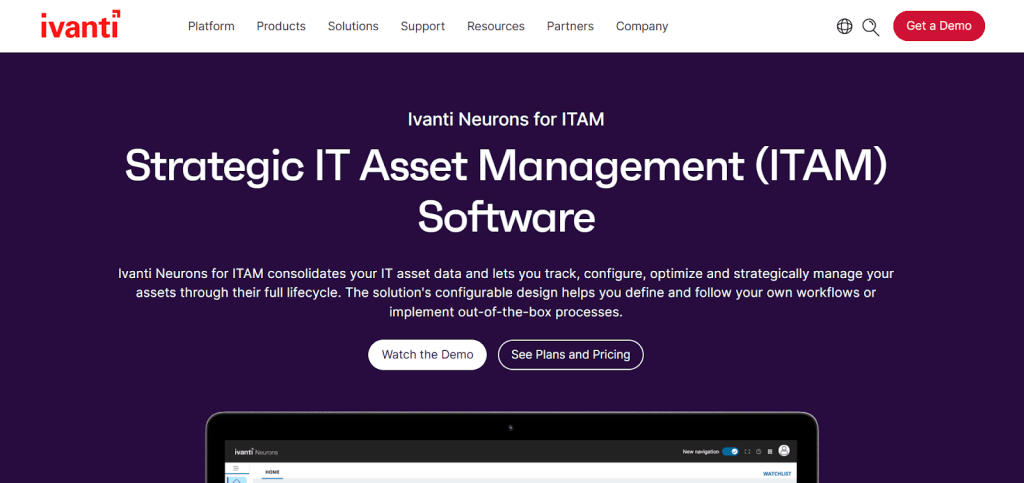This screenshot has width=1024, height=483.
Task: Click the home icon in demo sidebar
Action: (237, 480)
